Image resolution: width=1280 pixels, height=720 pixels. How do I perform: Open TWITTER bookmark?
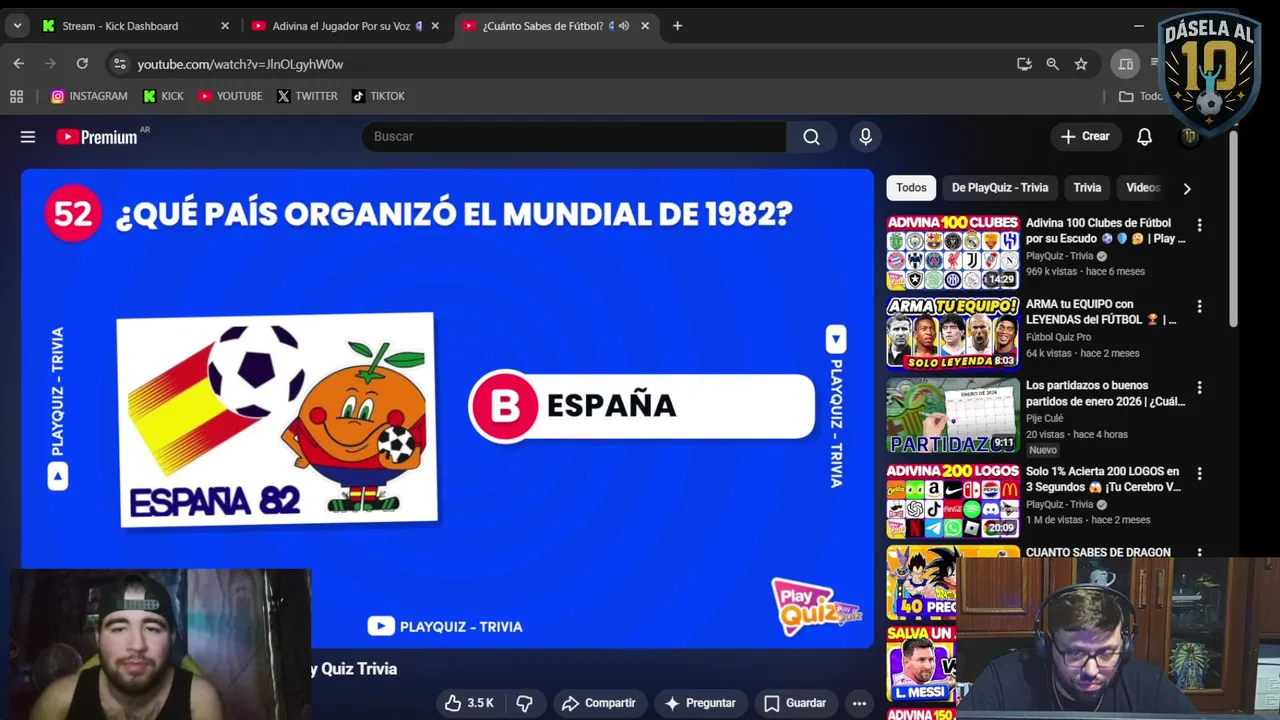coord(307,96)
